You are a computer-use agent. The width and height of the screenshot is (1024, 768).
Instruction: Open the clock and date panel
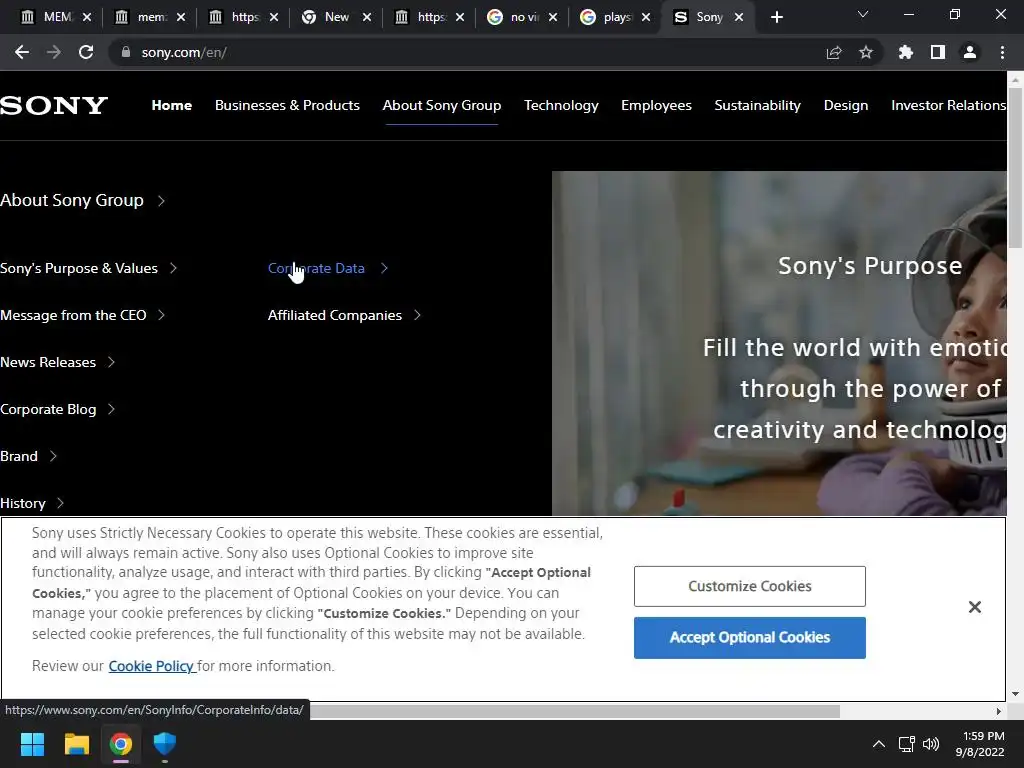click(980, 744)
